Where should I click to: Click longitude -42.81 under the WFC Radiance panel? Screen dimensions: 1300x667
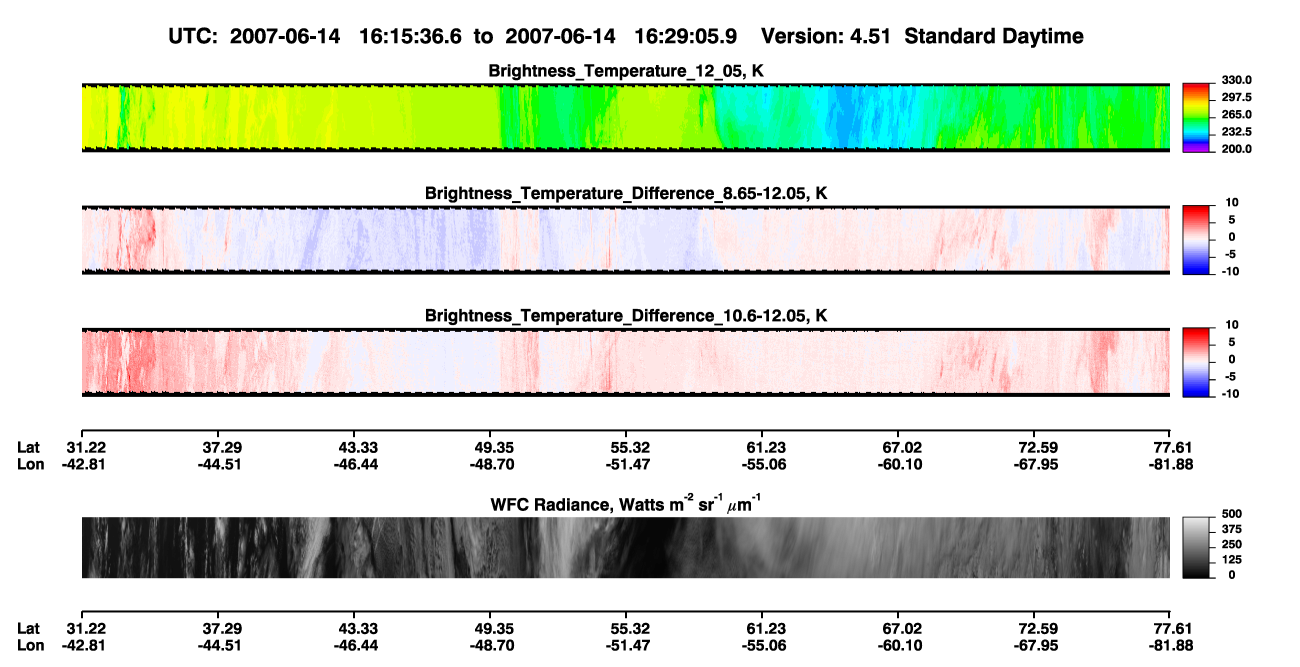(x=83, y=644)
